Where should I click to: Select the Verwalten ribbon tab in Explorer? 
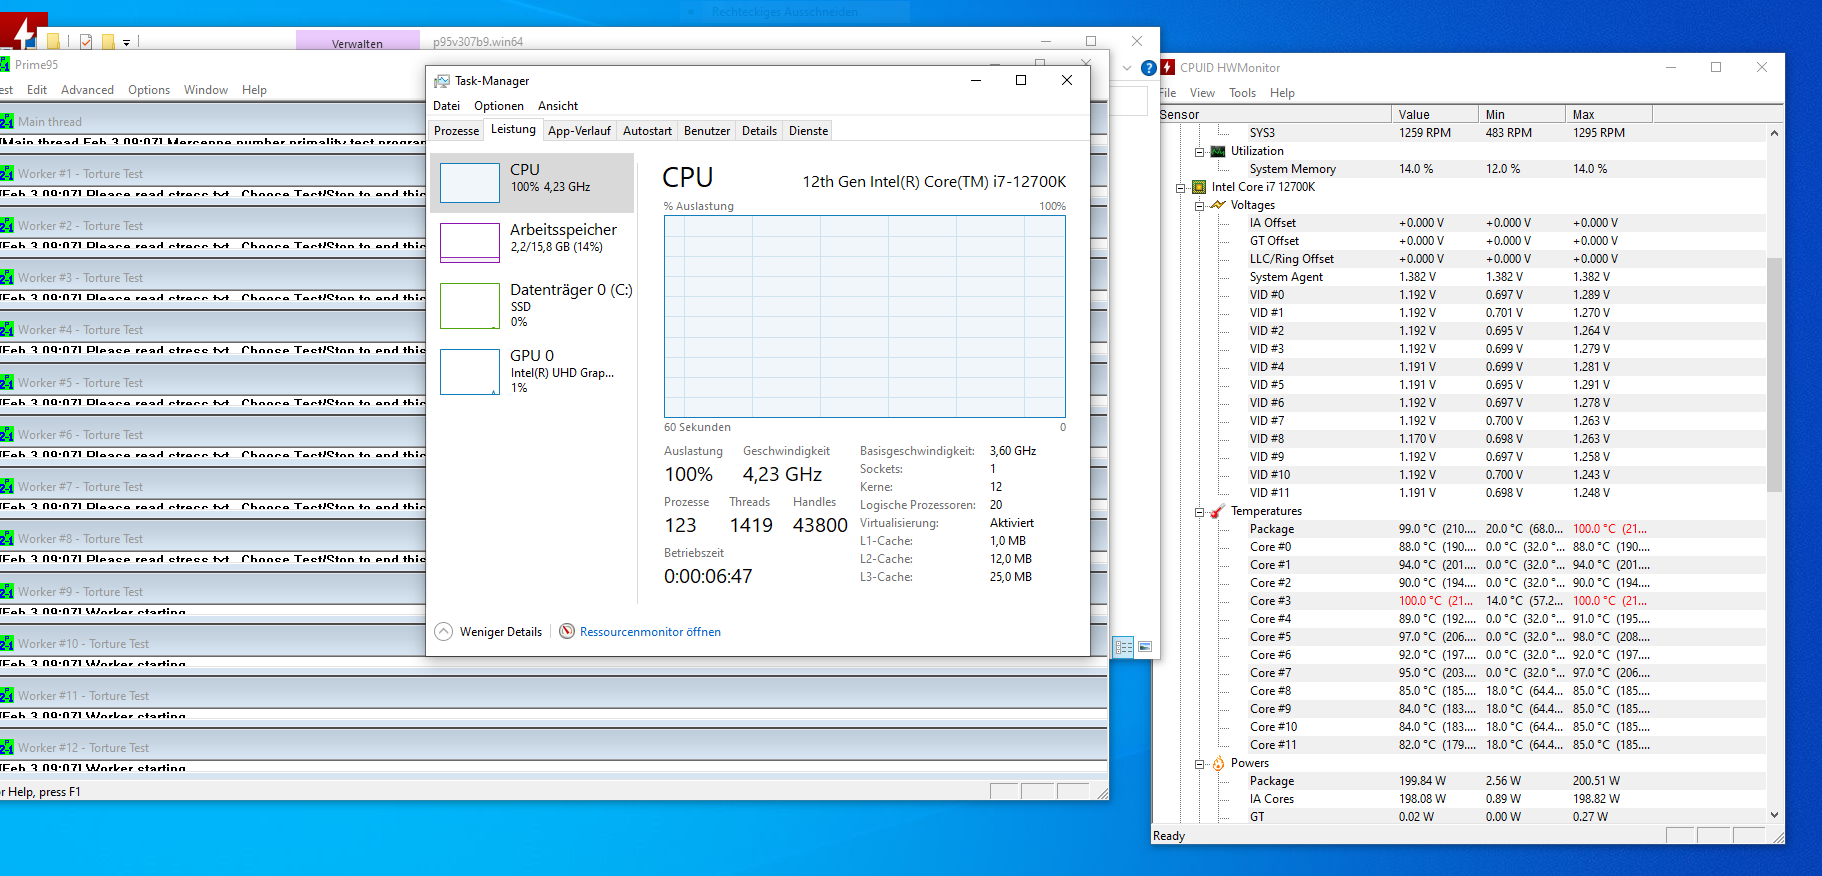(x=357, y=43)
